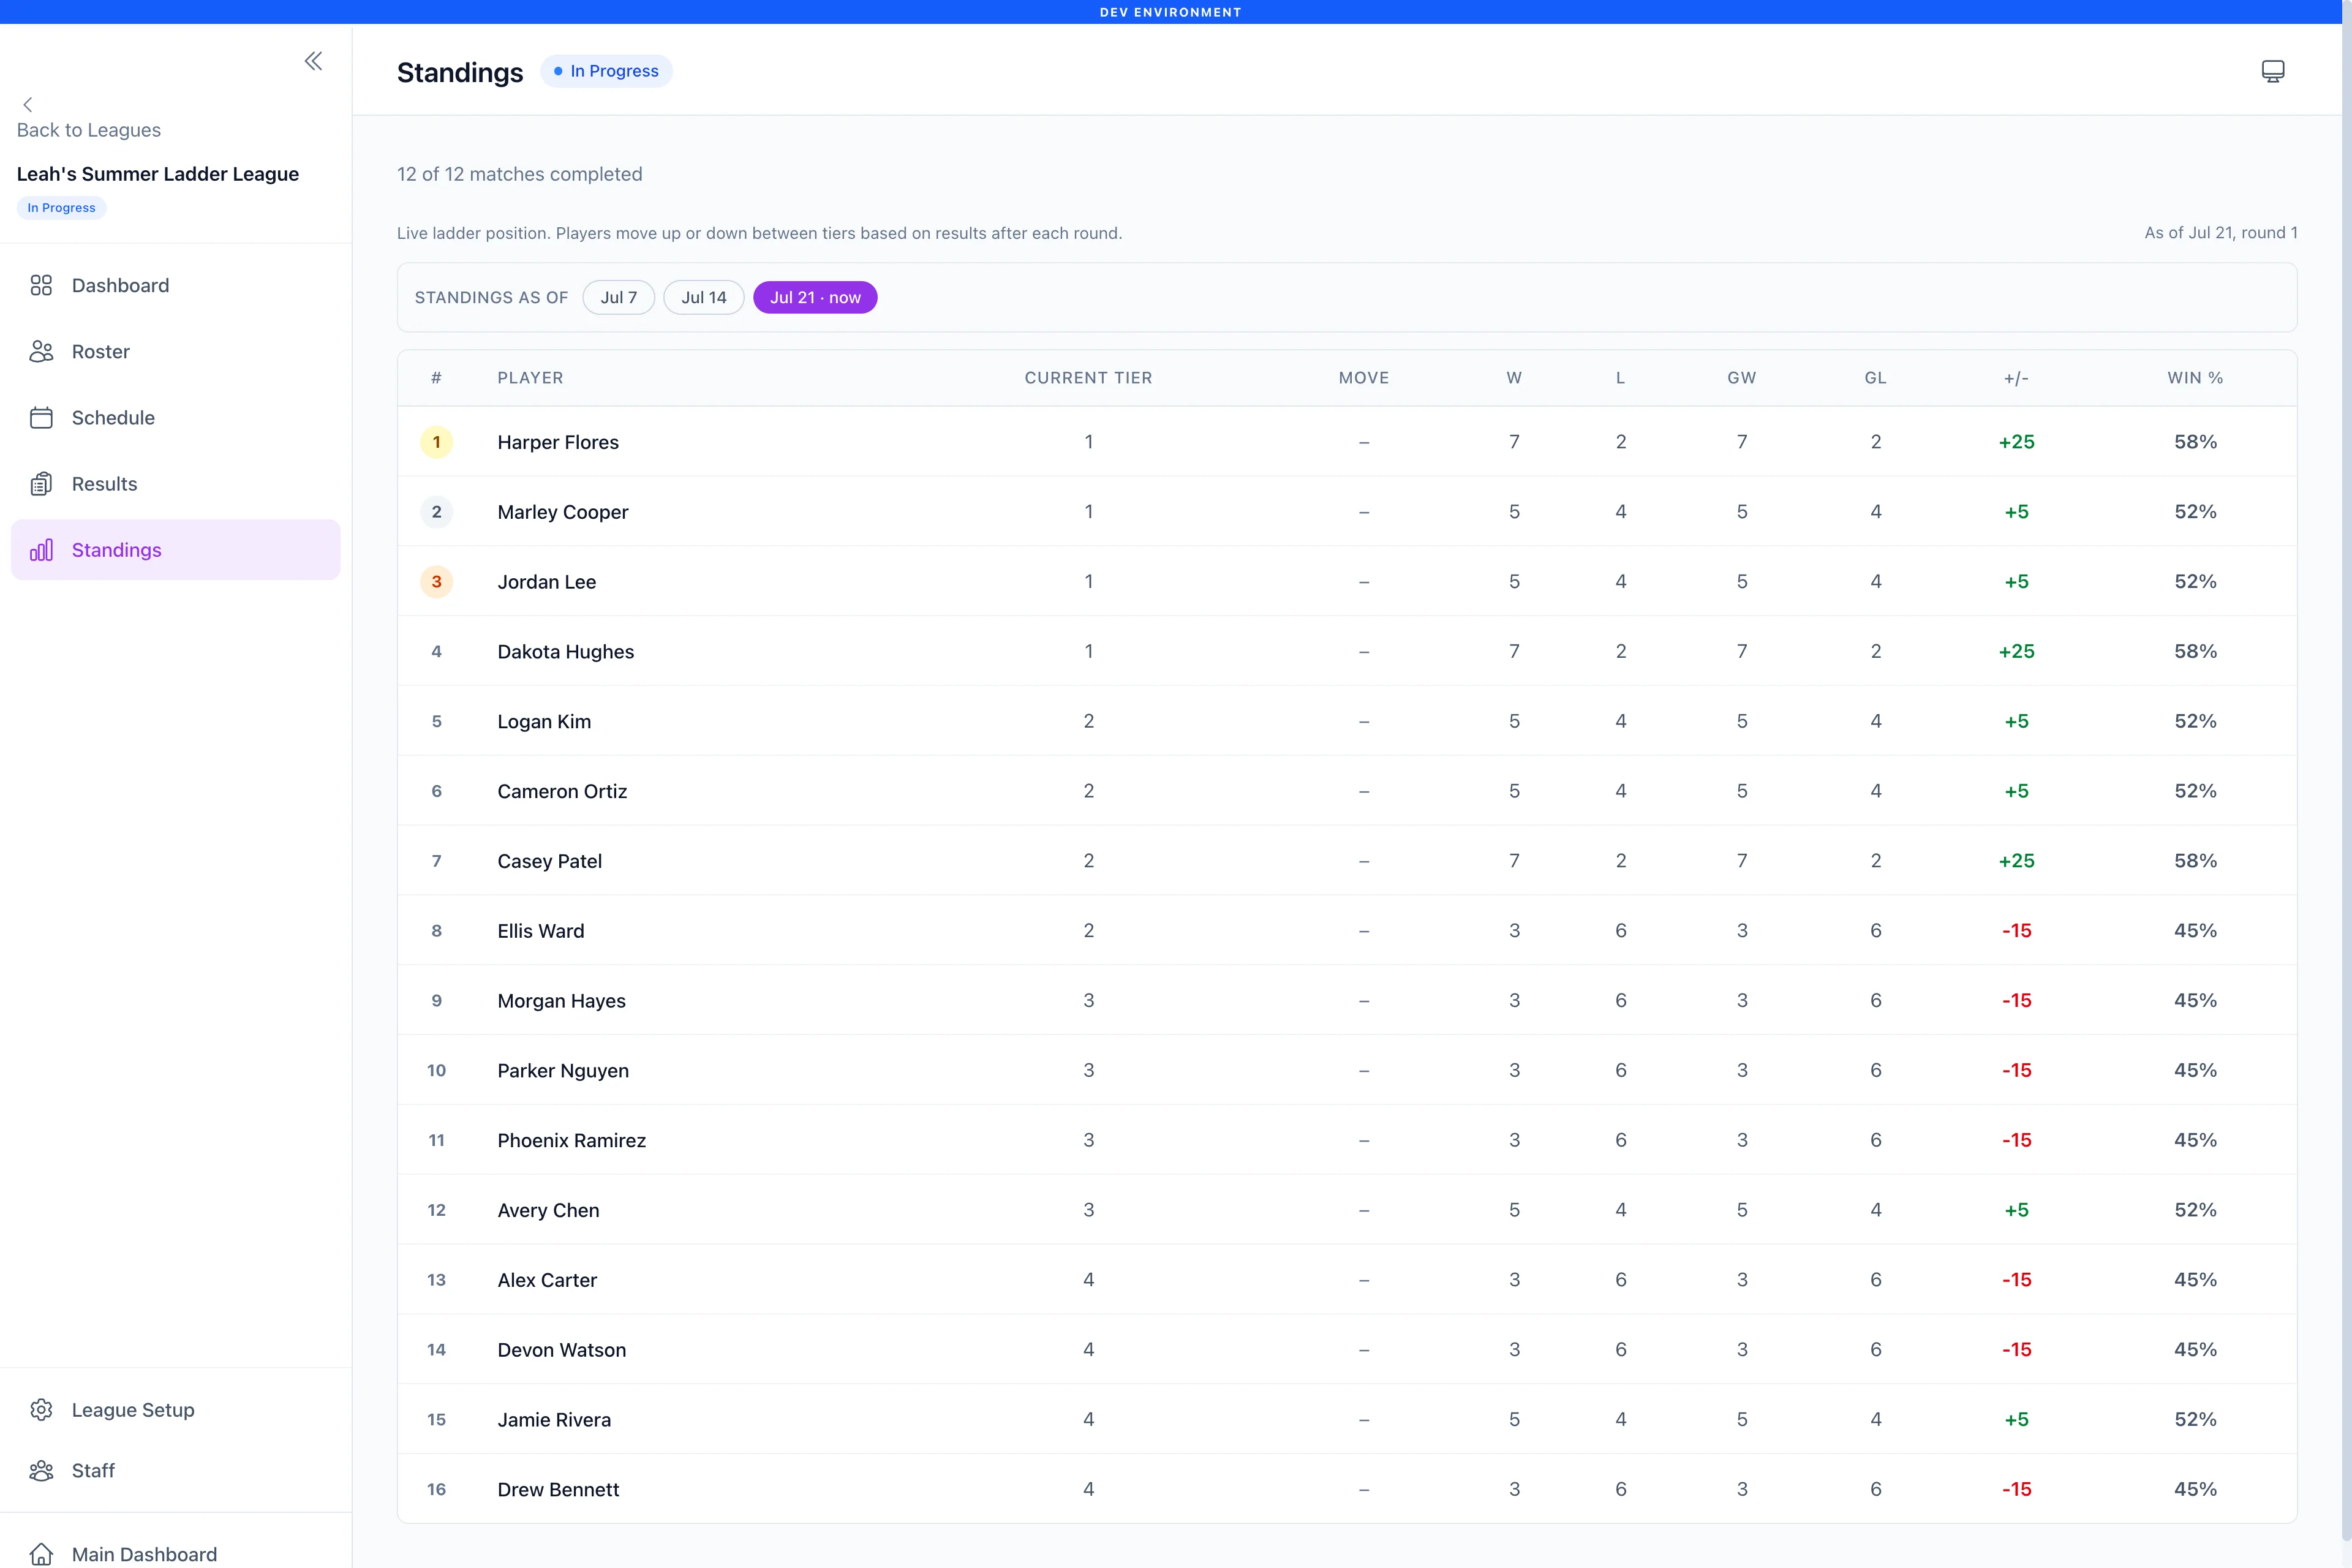
Task: Select player Morgan Hayes
Action: 562,1001
